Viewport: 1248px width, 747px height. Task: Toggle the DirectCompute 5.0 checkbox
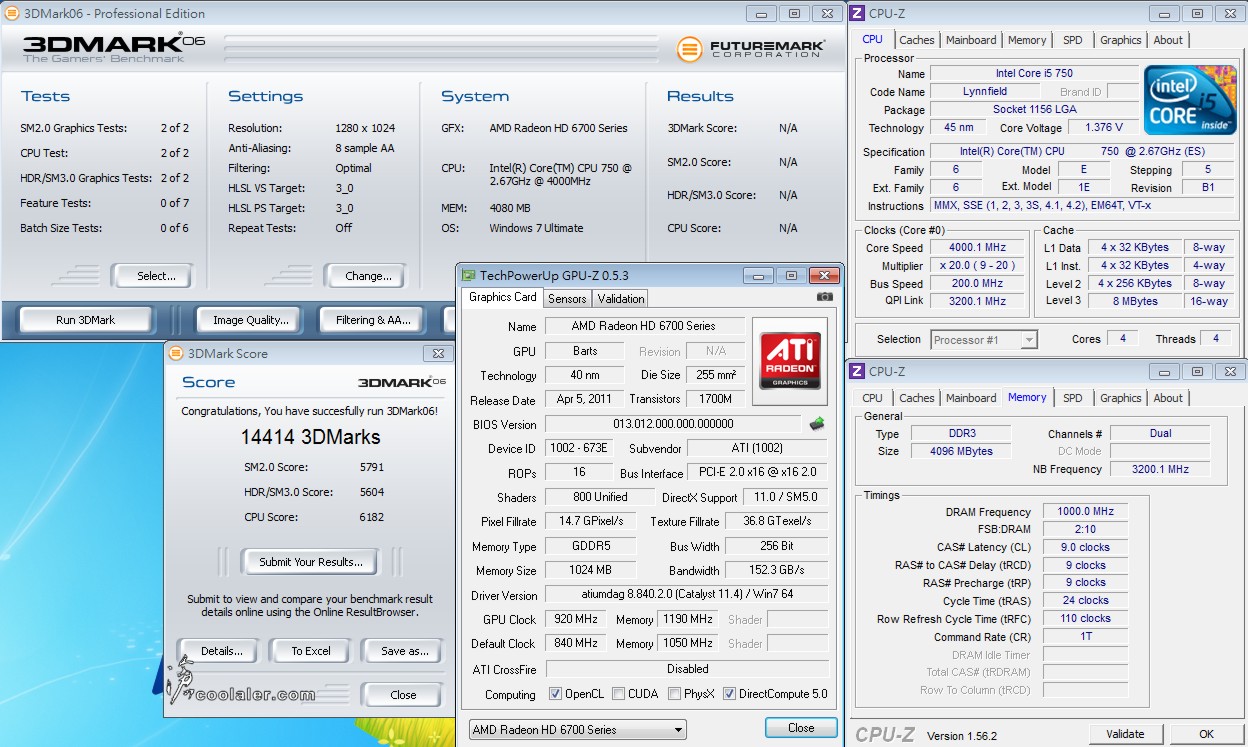pos(729,694)
